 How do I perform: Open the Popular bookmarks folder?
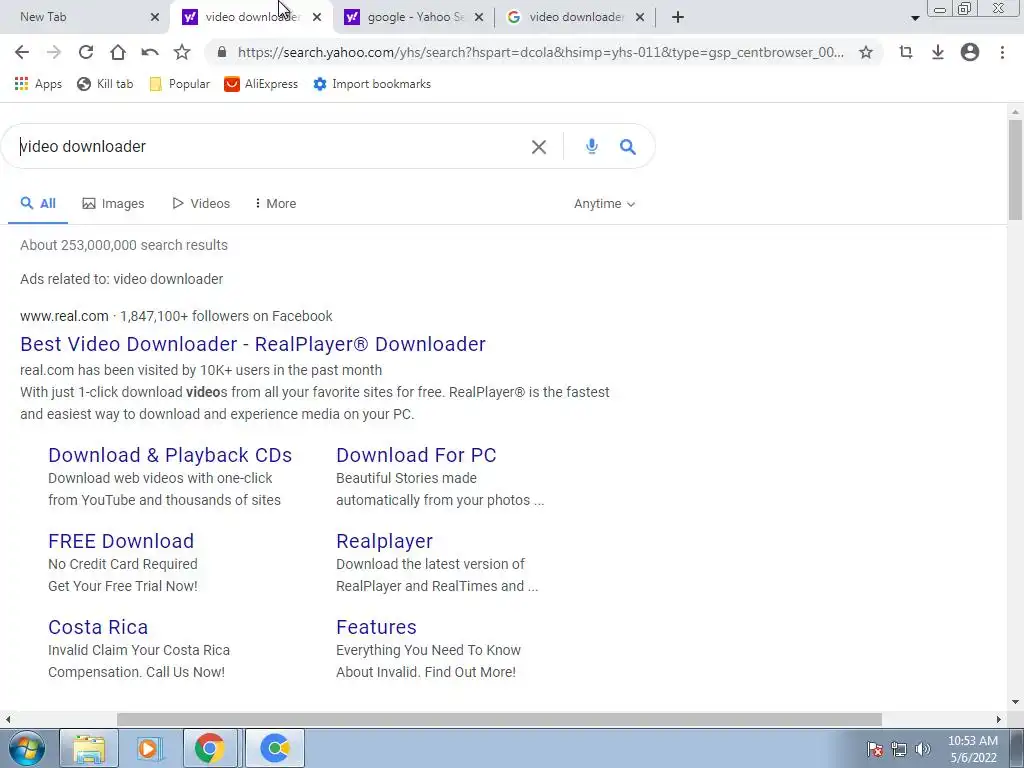point(180,84)
